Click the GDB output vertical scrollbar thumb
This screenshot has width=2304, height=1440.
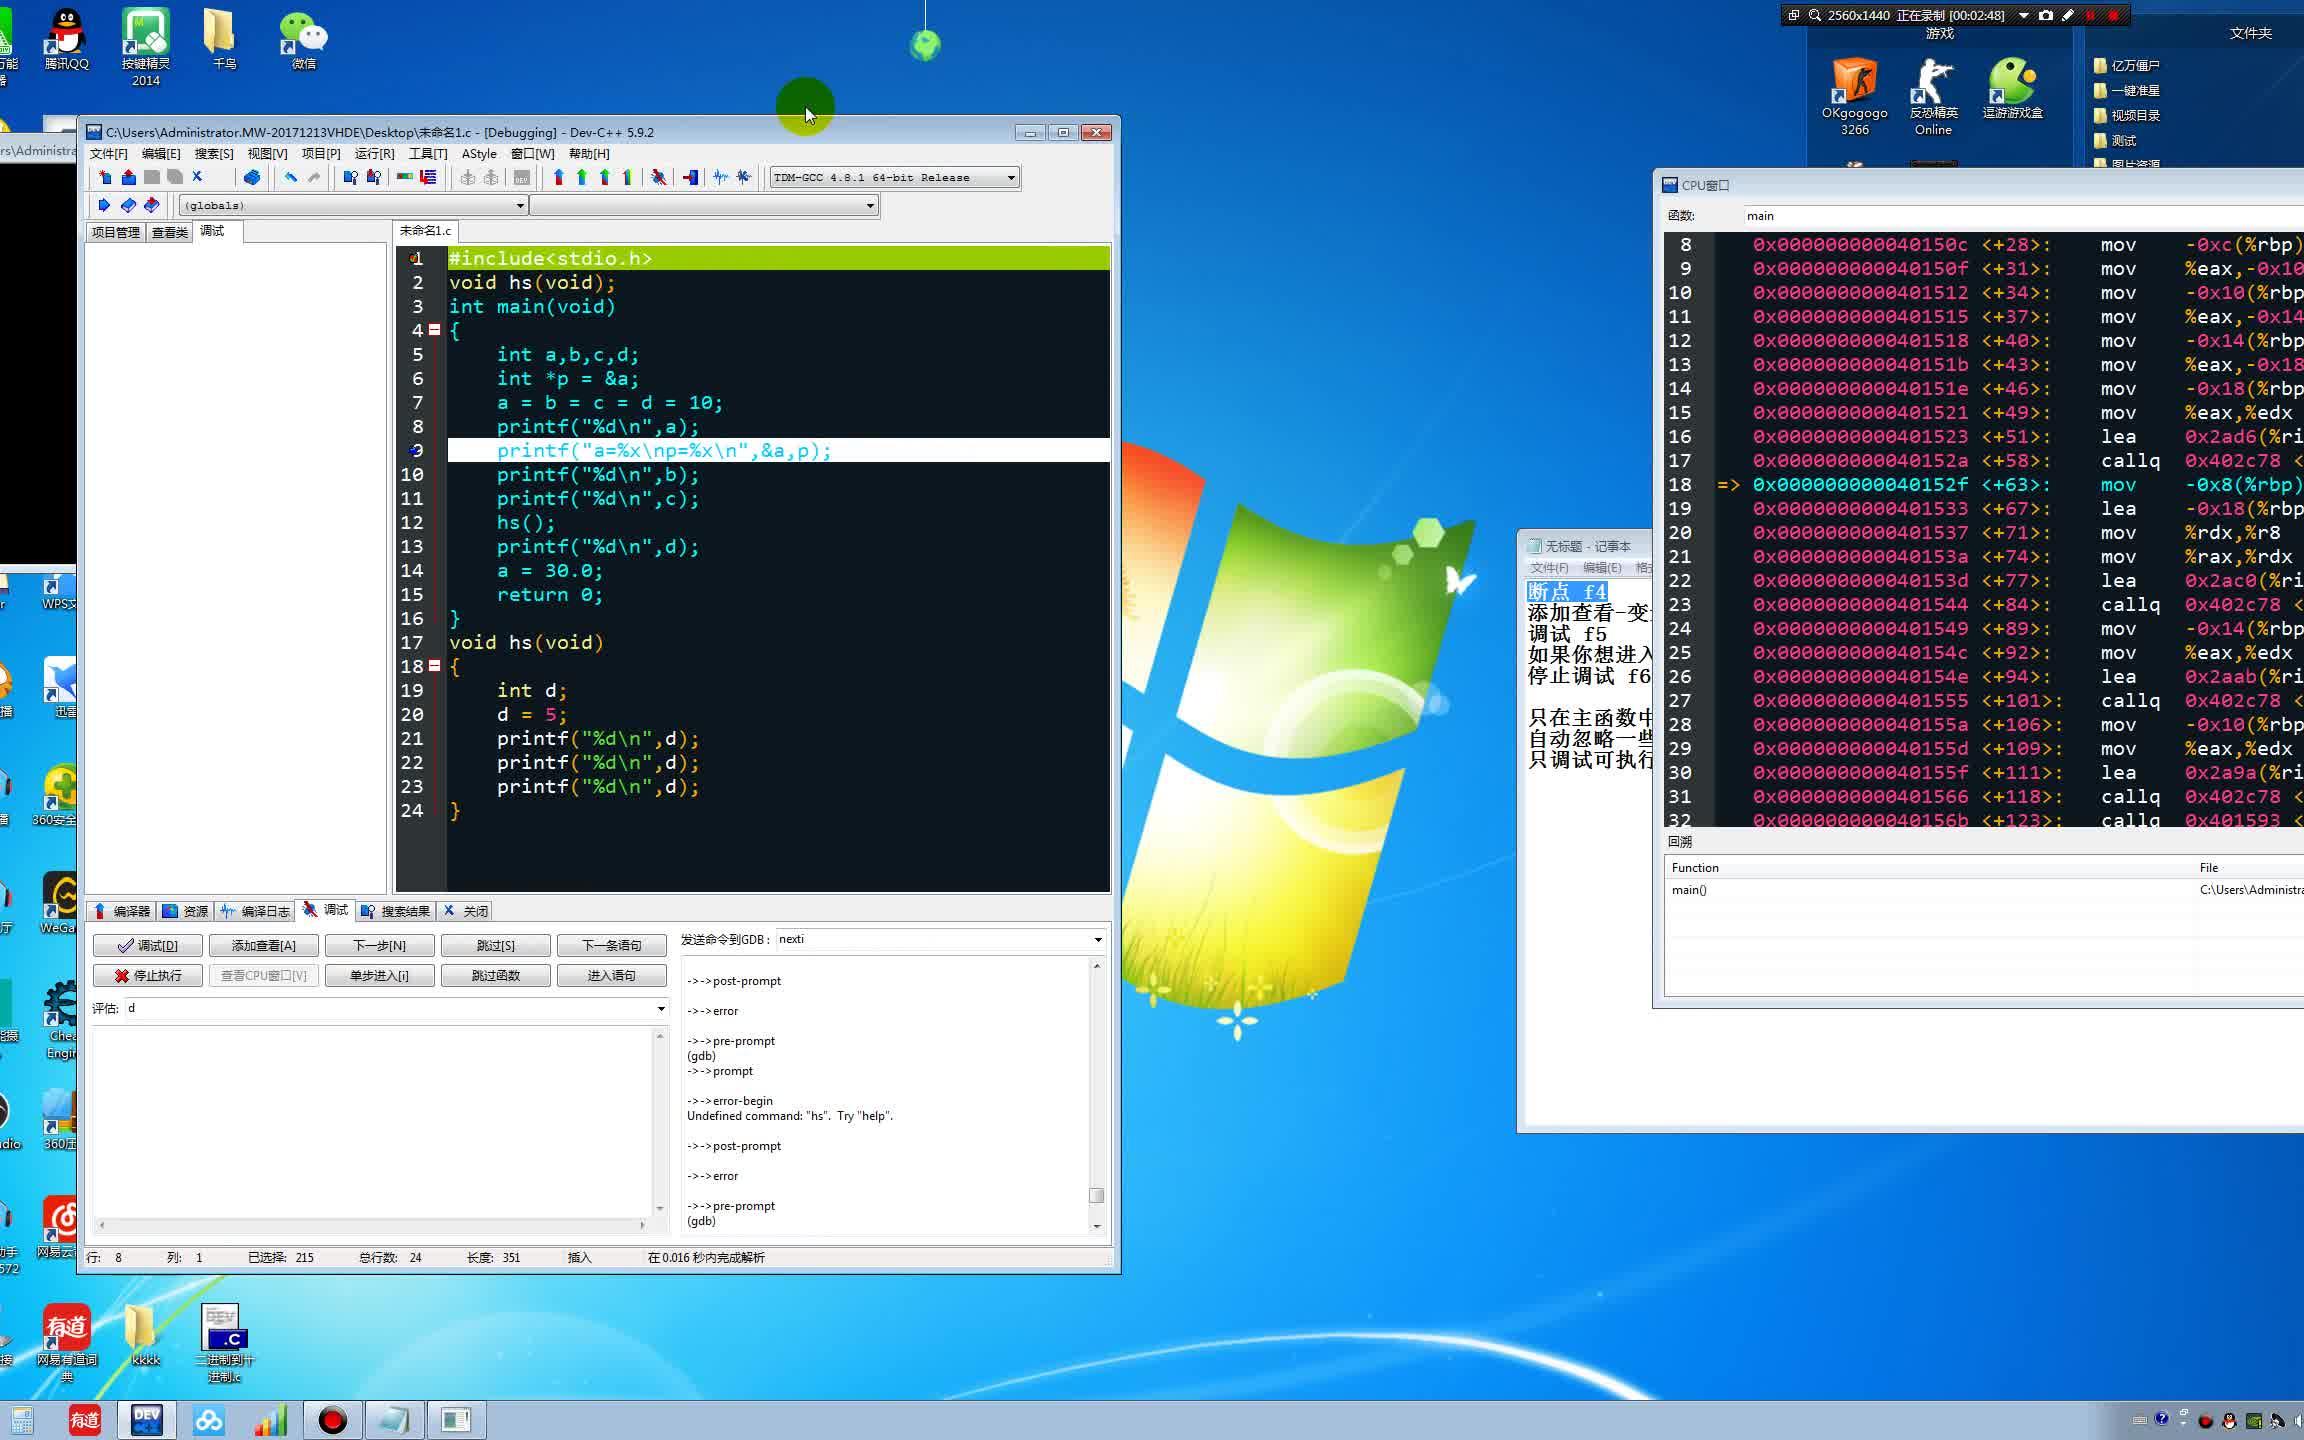[x=1097, y=1195]
